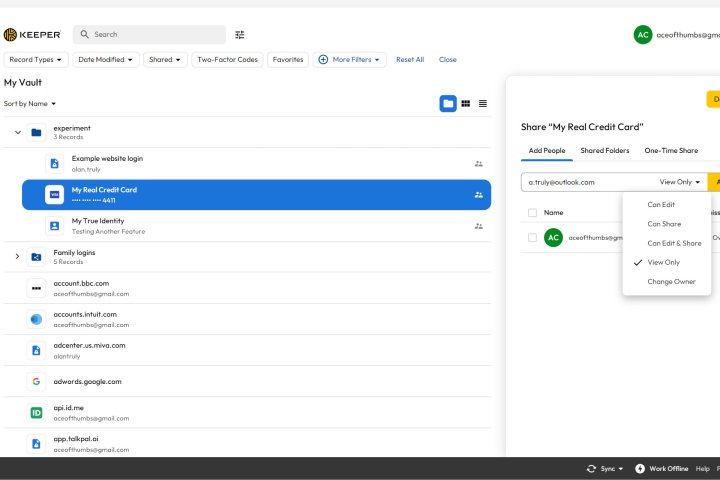Image resolution: width=720 pixels, height=480 pixels.
Task: Toggle the Name header select-all checkbox
Action: click(532, 212)
